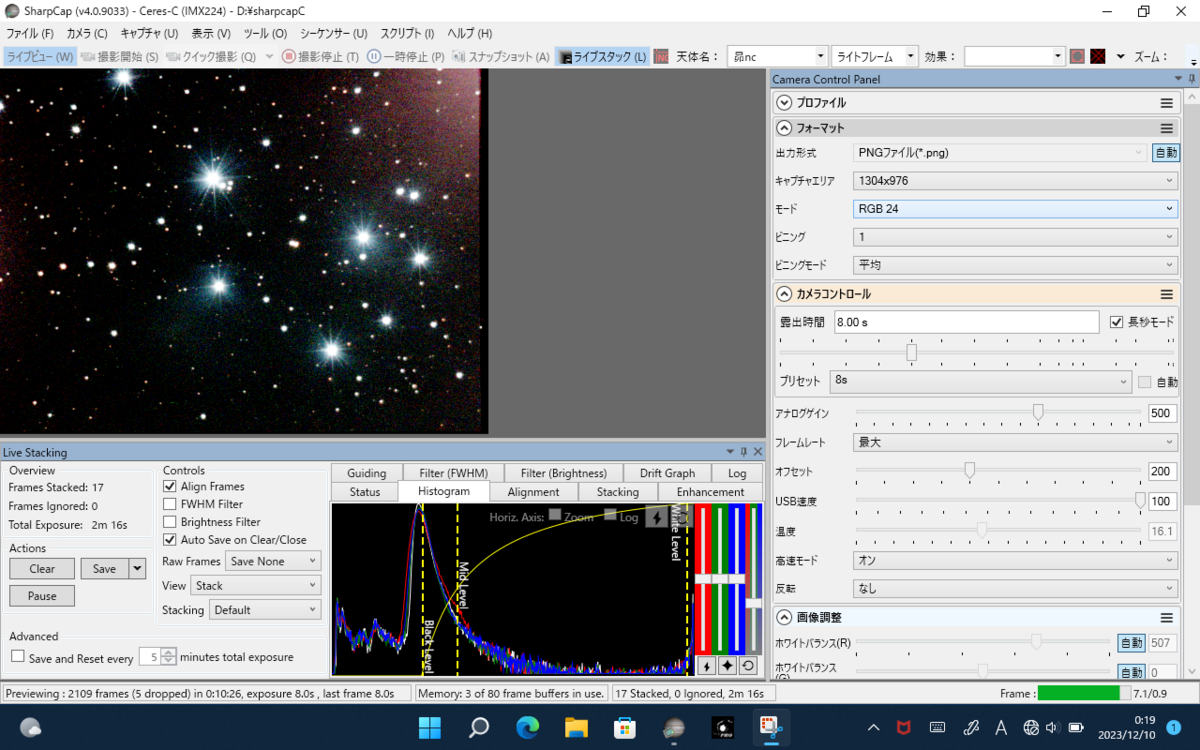Switch to the Drift Graph tab
Screen dimensions: 1200x750
click(667, 473)
